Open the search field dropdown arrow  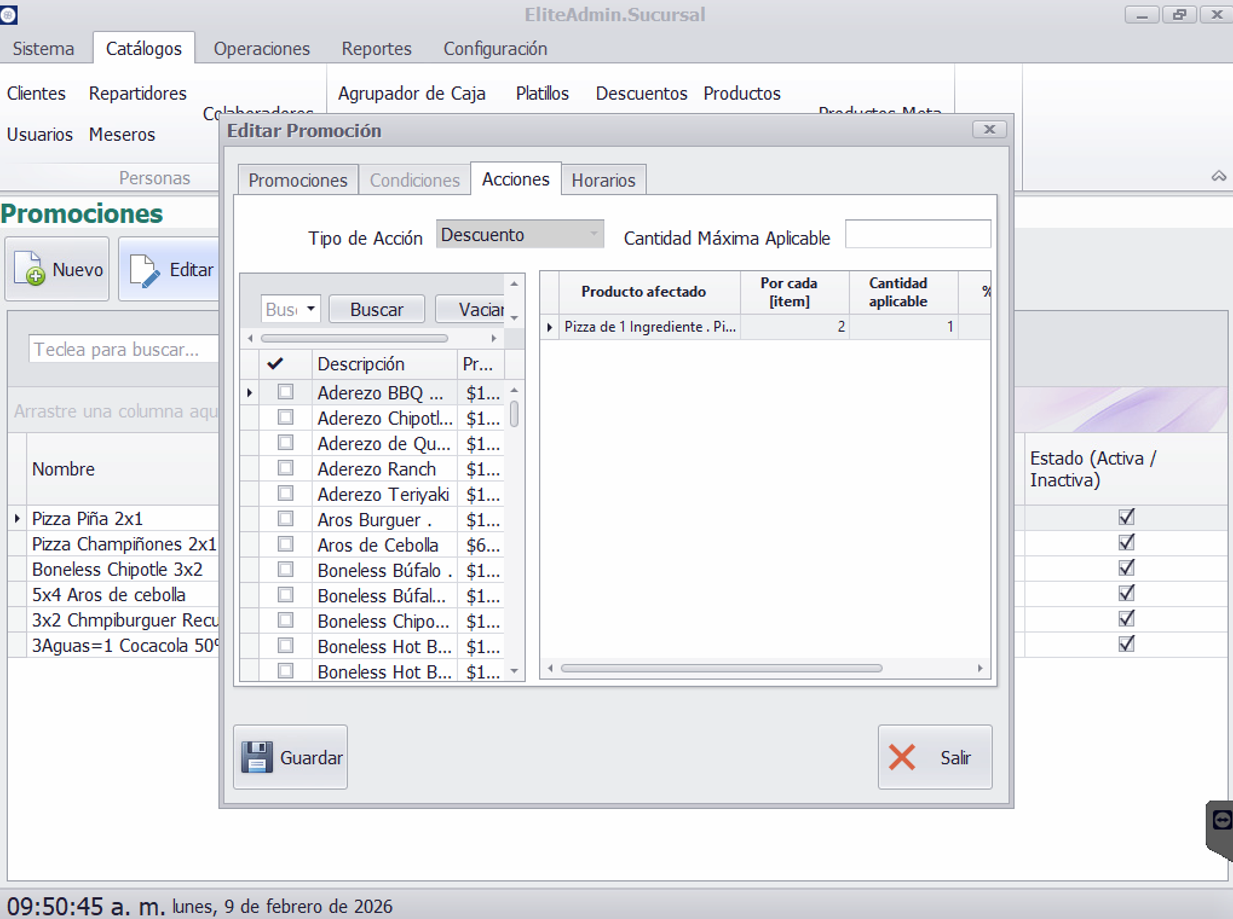(311, 309)
